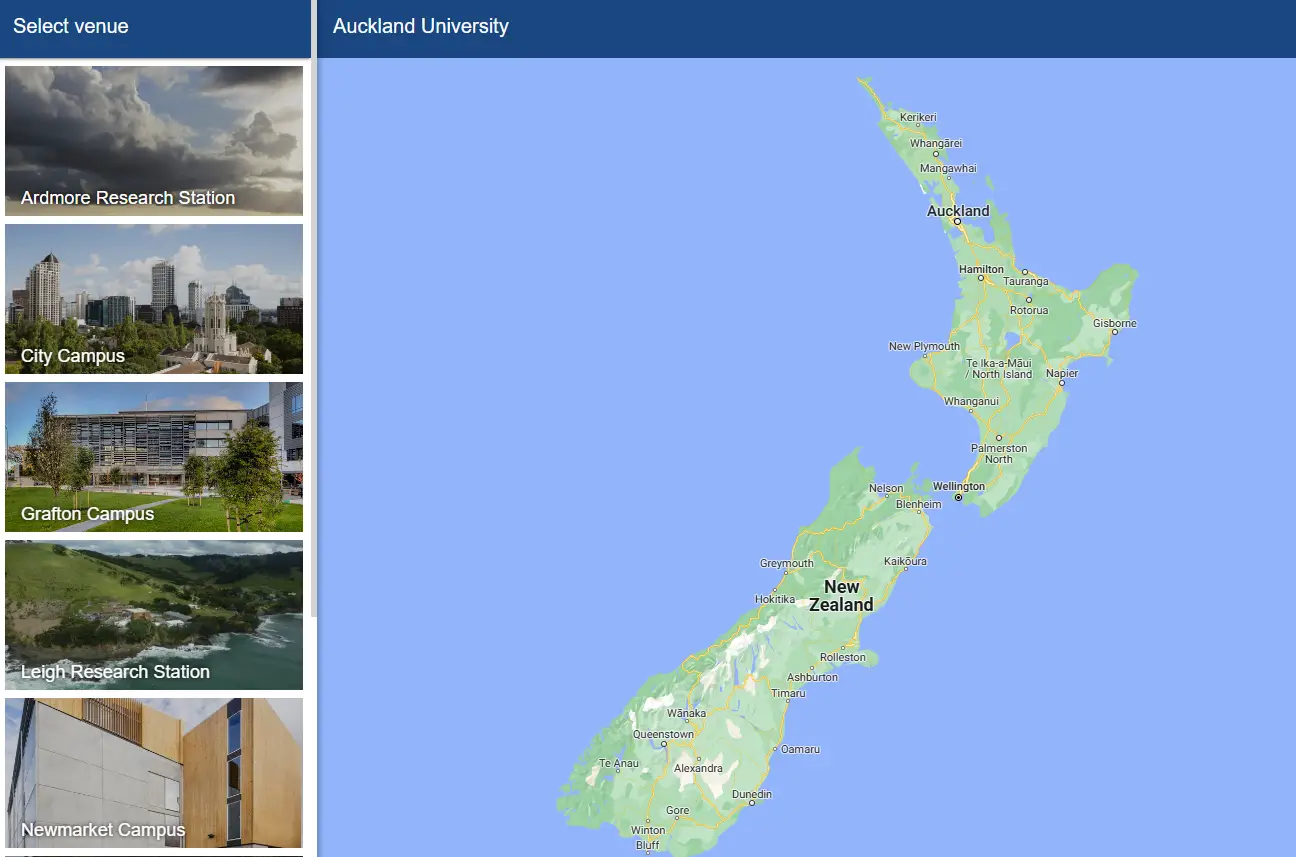Click Mangawhai on the map

pos(948,169)
